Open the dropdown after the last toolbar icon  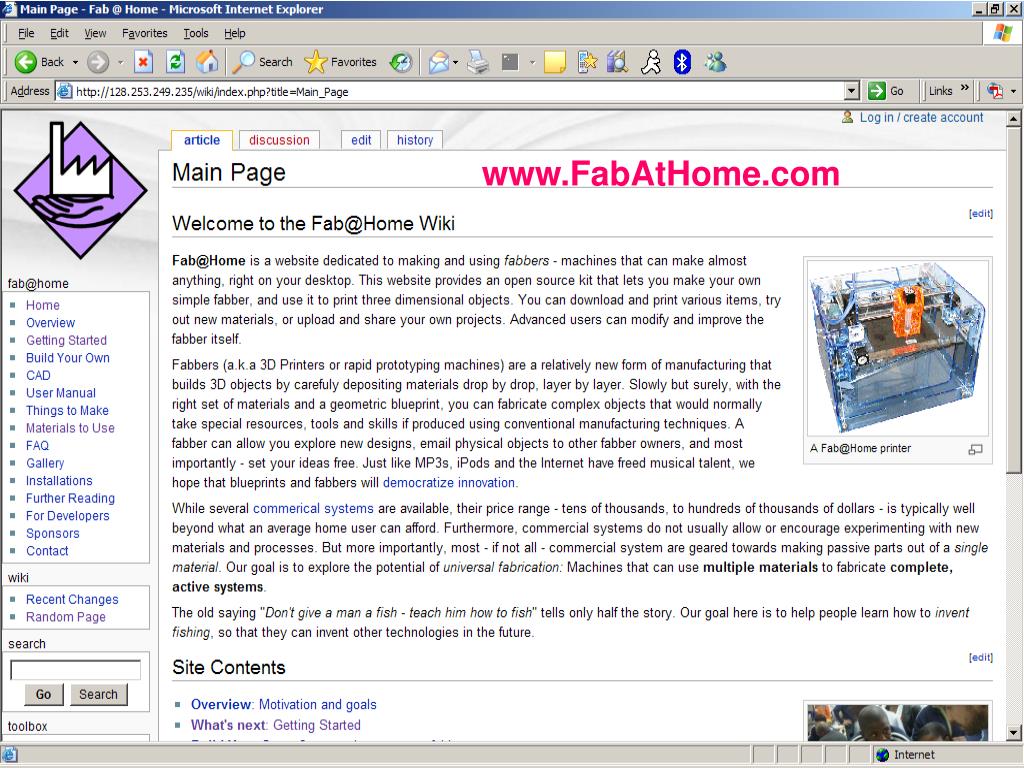(x=1014, y=91)
